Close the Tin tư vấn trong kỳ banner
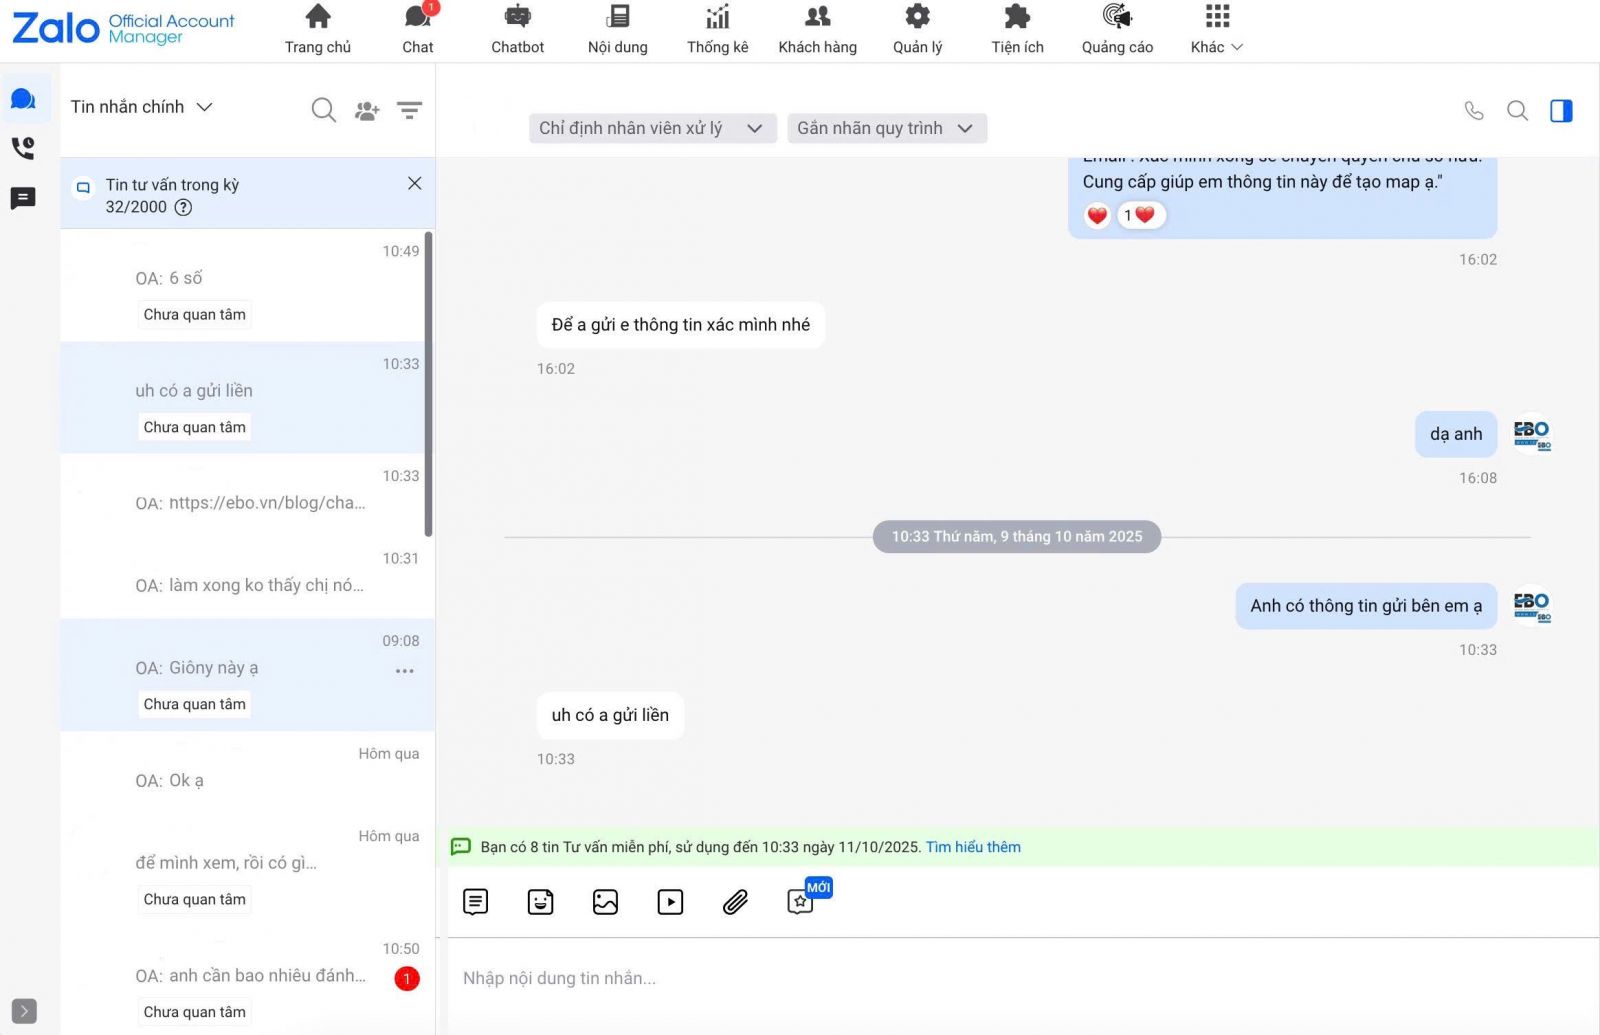This screenshot has height=1035, width=1600. click(414, 183)
